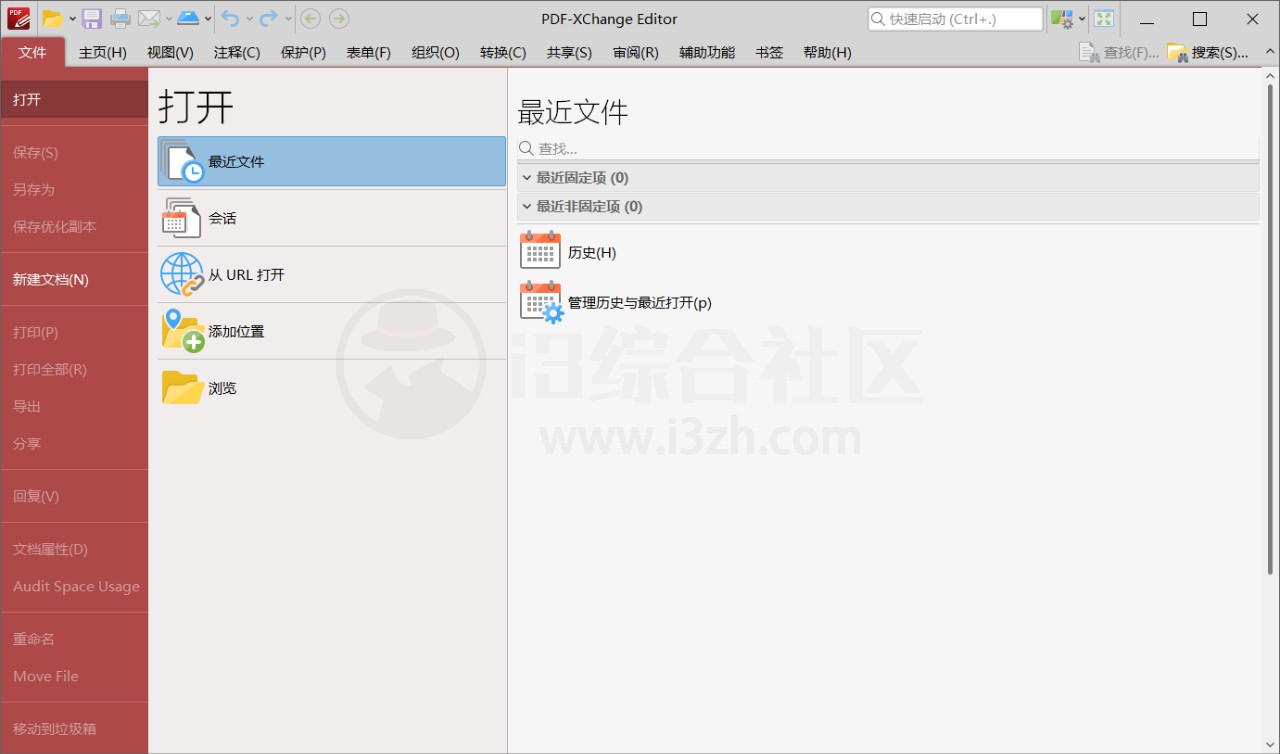
Task: Open the 审阅(R) menu tab
Action: pos(636,52)
